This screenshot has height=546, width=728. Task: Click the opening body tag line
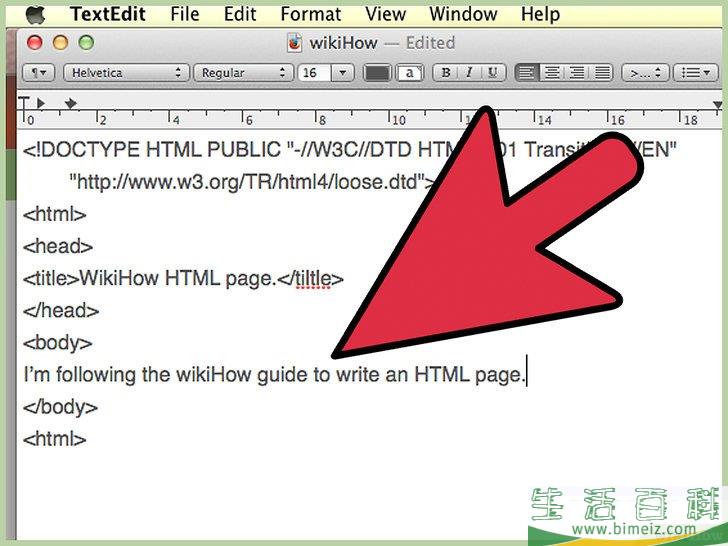58,343
